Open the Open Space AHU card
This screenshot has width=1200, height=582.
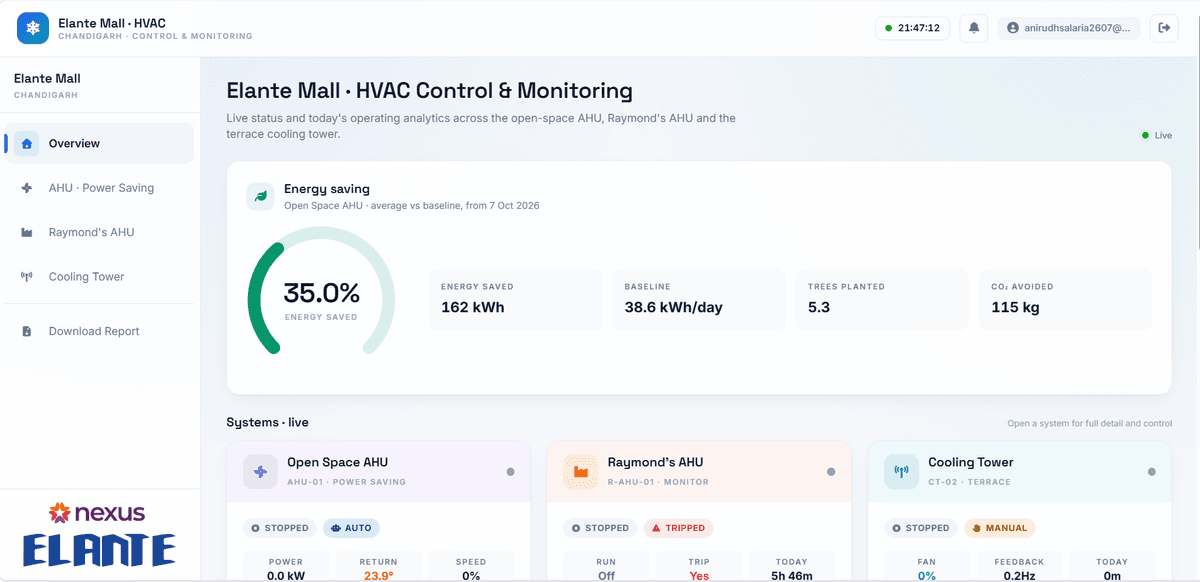(379, 511)
